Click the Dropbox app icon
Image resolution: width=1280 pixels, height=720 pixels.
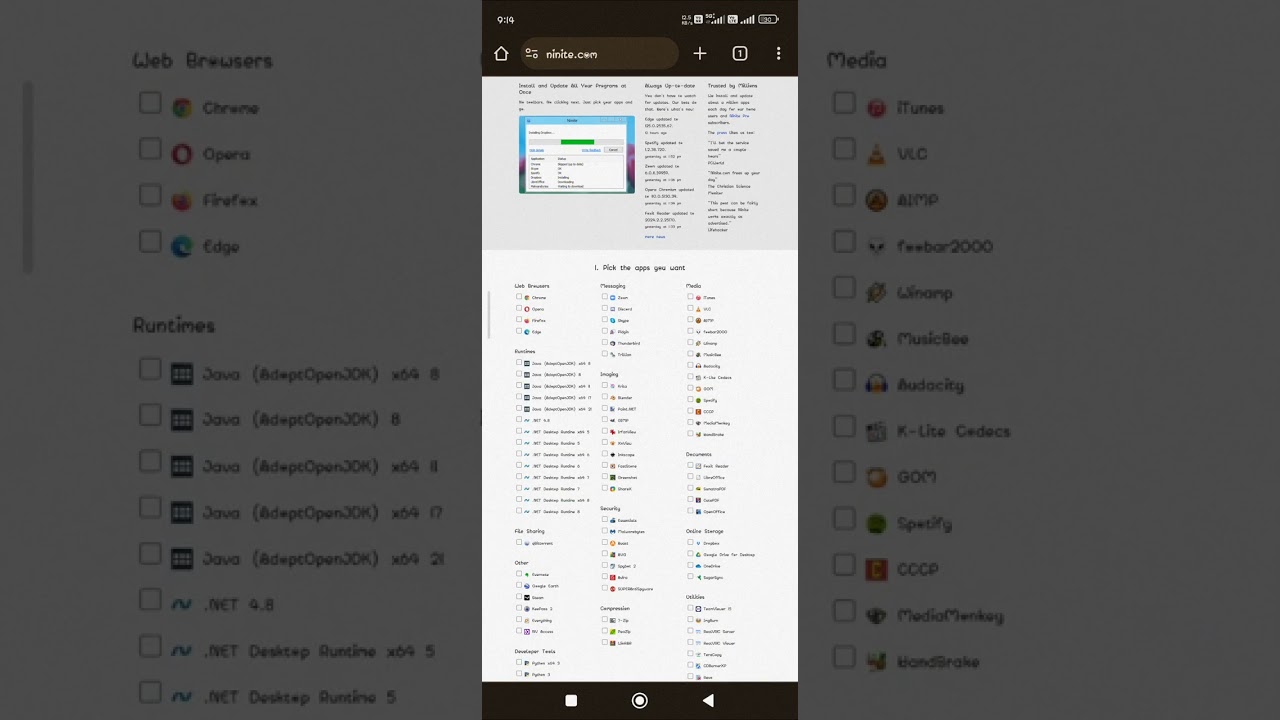pyautogui.click(x=699, y=543)
